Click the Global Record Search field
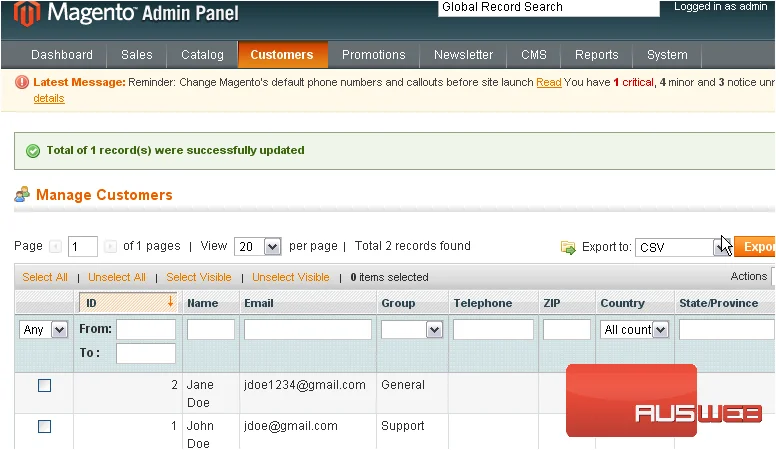 click(x=549, y=8)
